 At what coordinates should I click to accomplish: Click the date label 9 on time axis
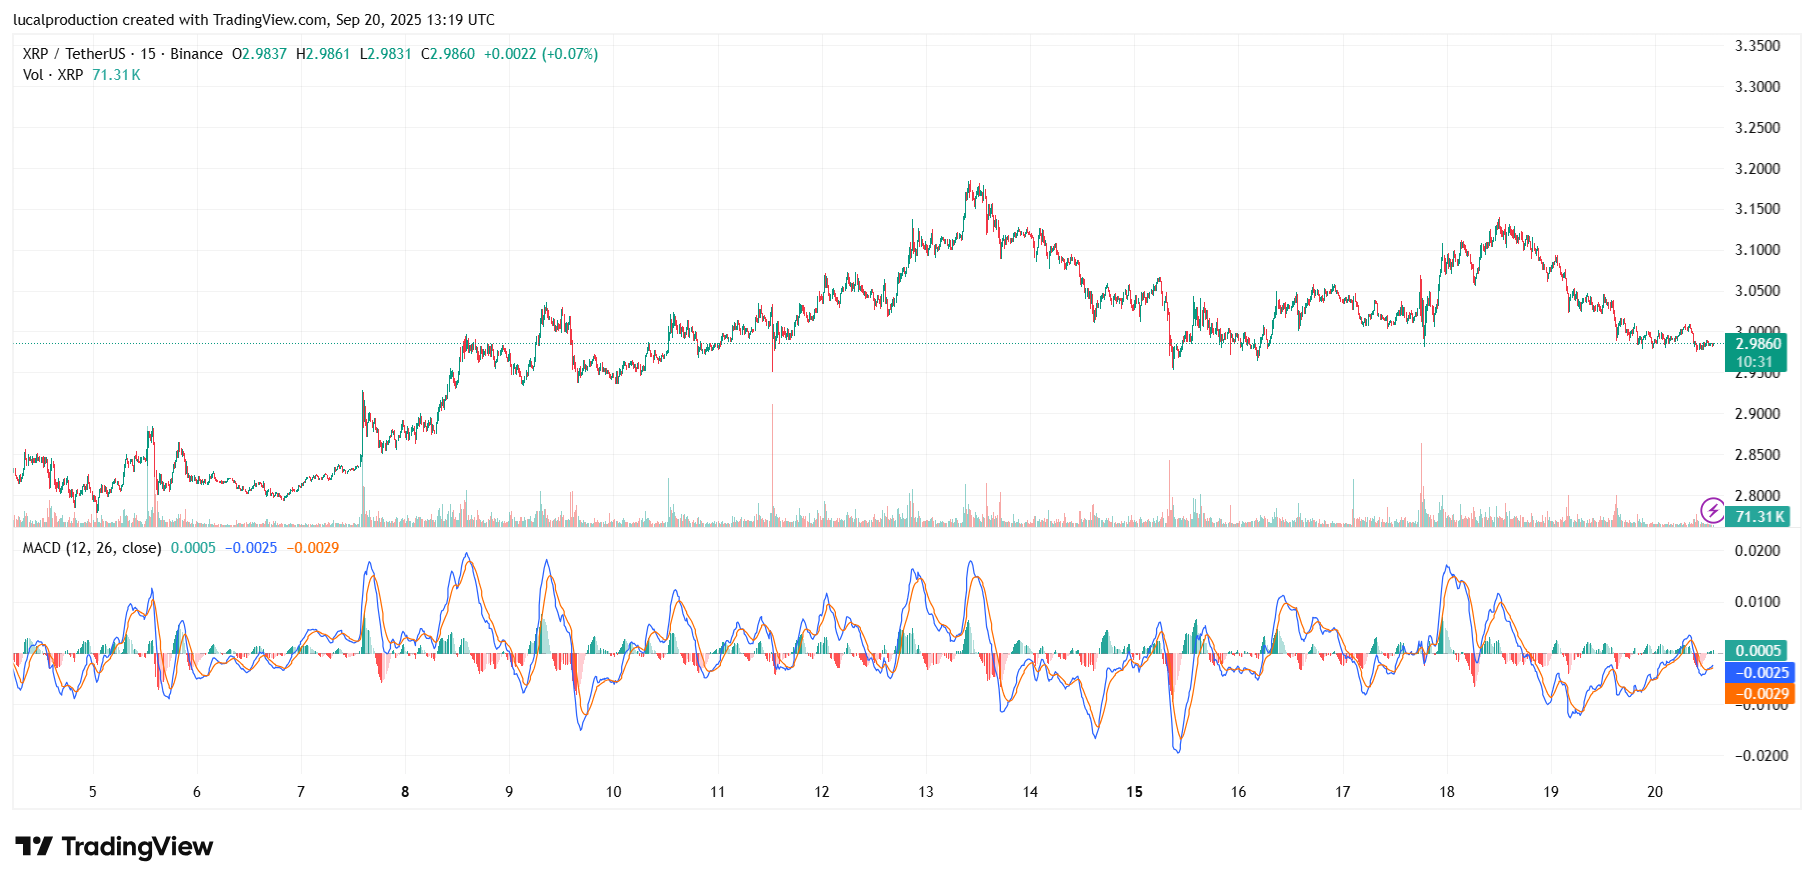coord(509,792)
